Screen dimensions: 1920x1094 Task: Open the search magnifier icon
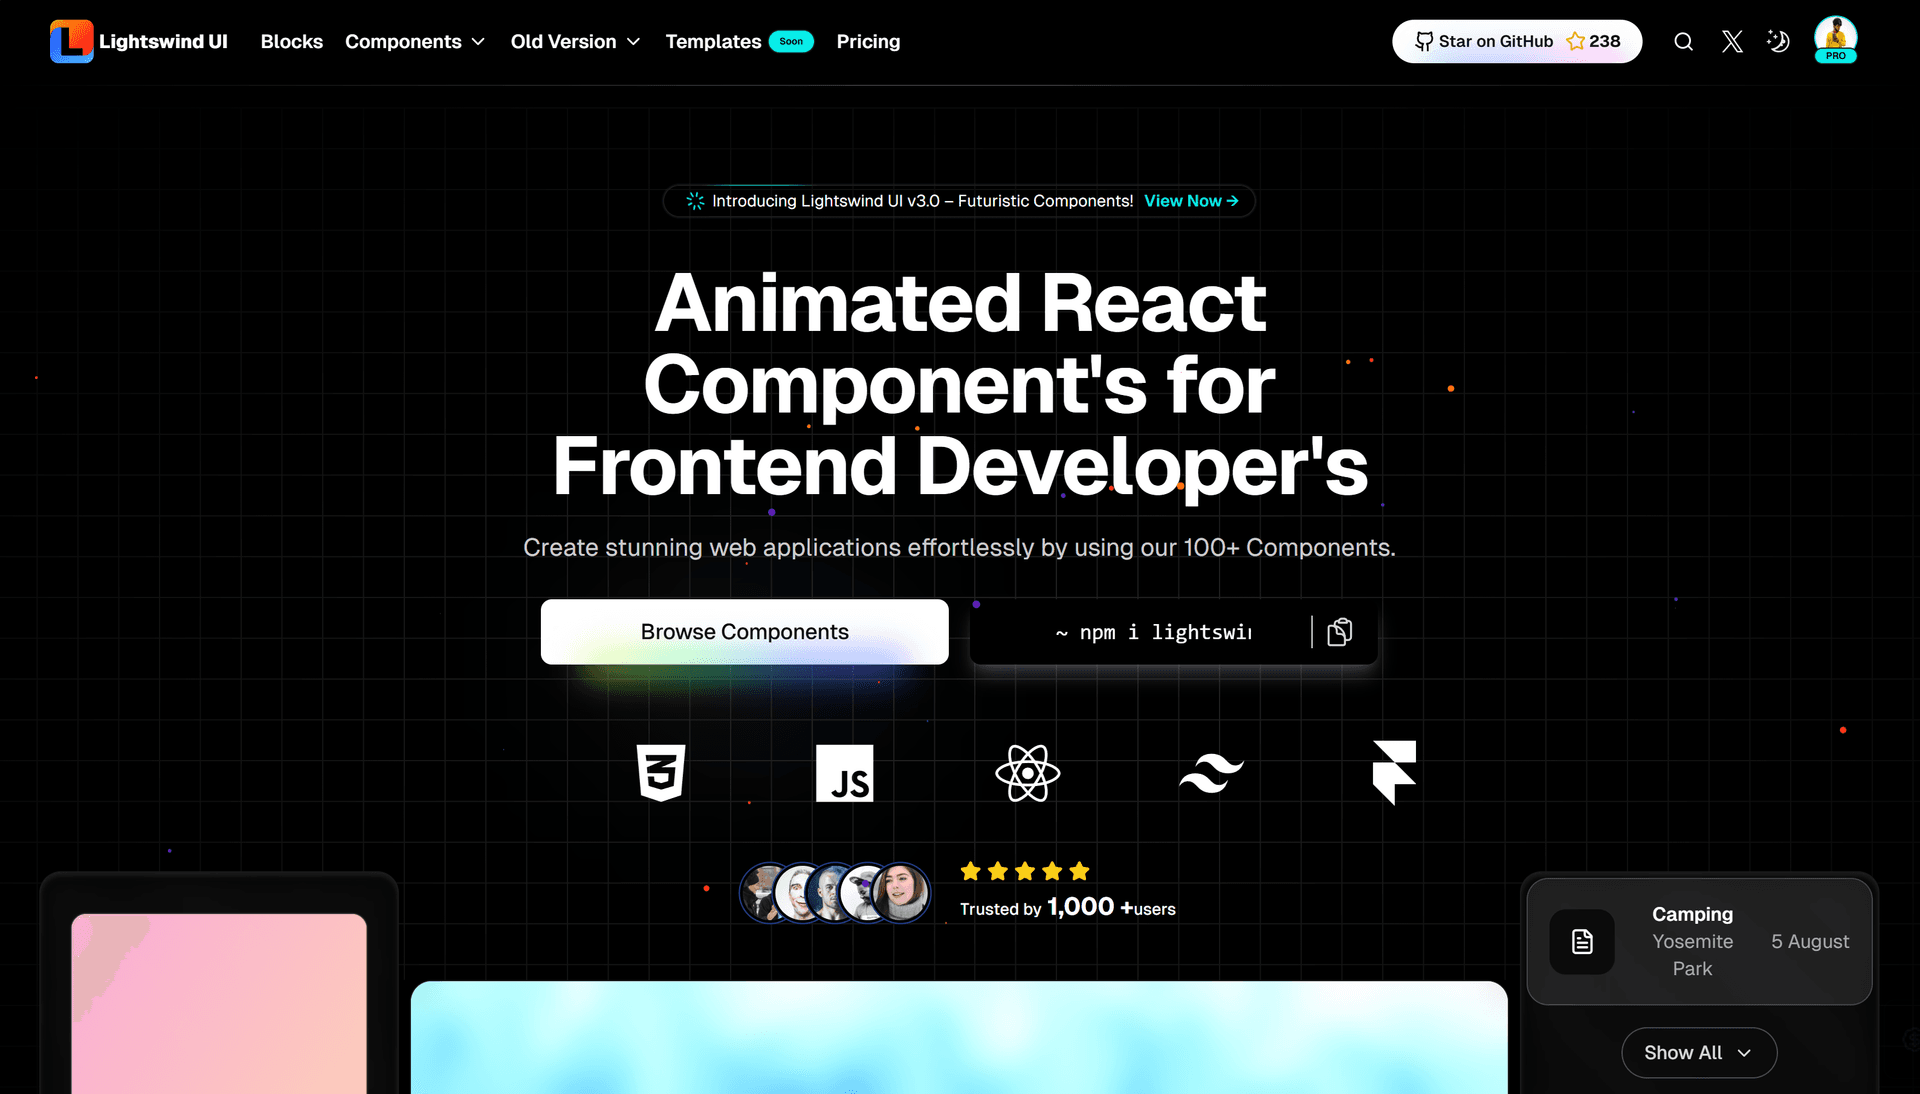1684,42
